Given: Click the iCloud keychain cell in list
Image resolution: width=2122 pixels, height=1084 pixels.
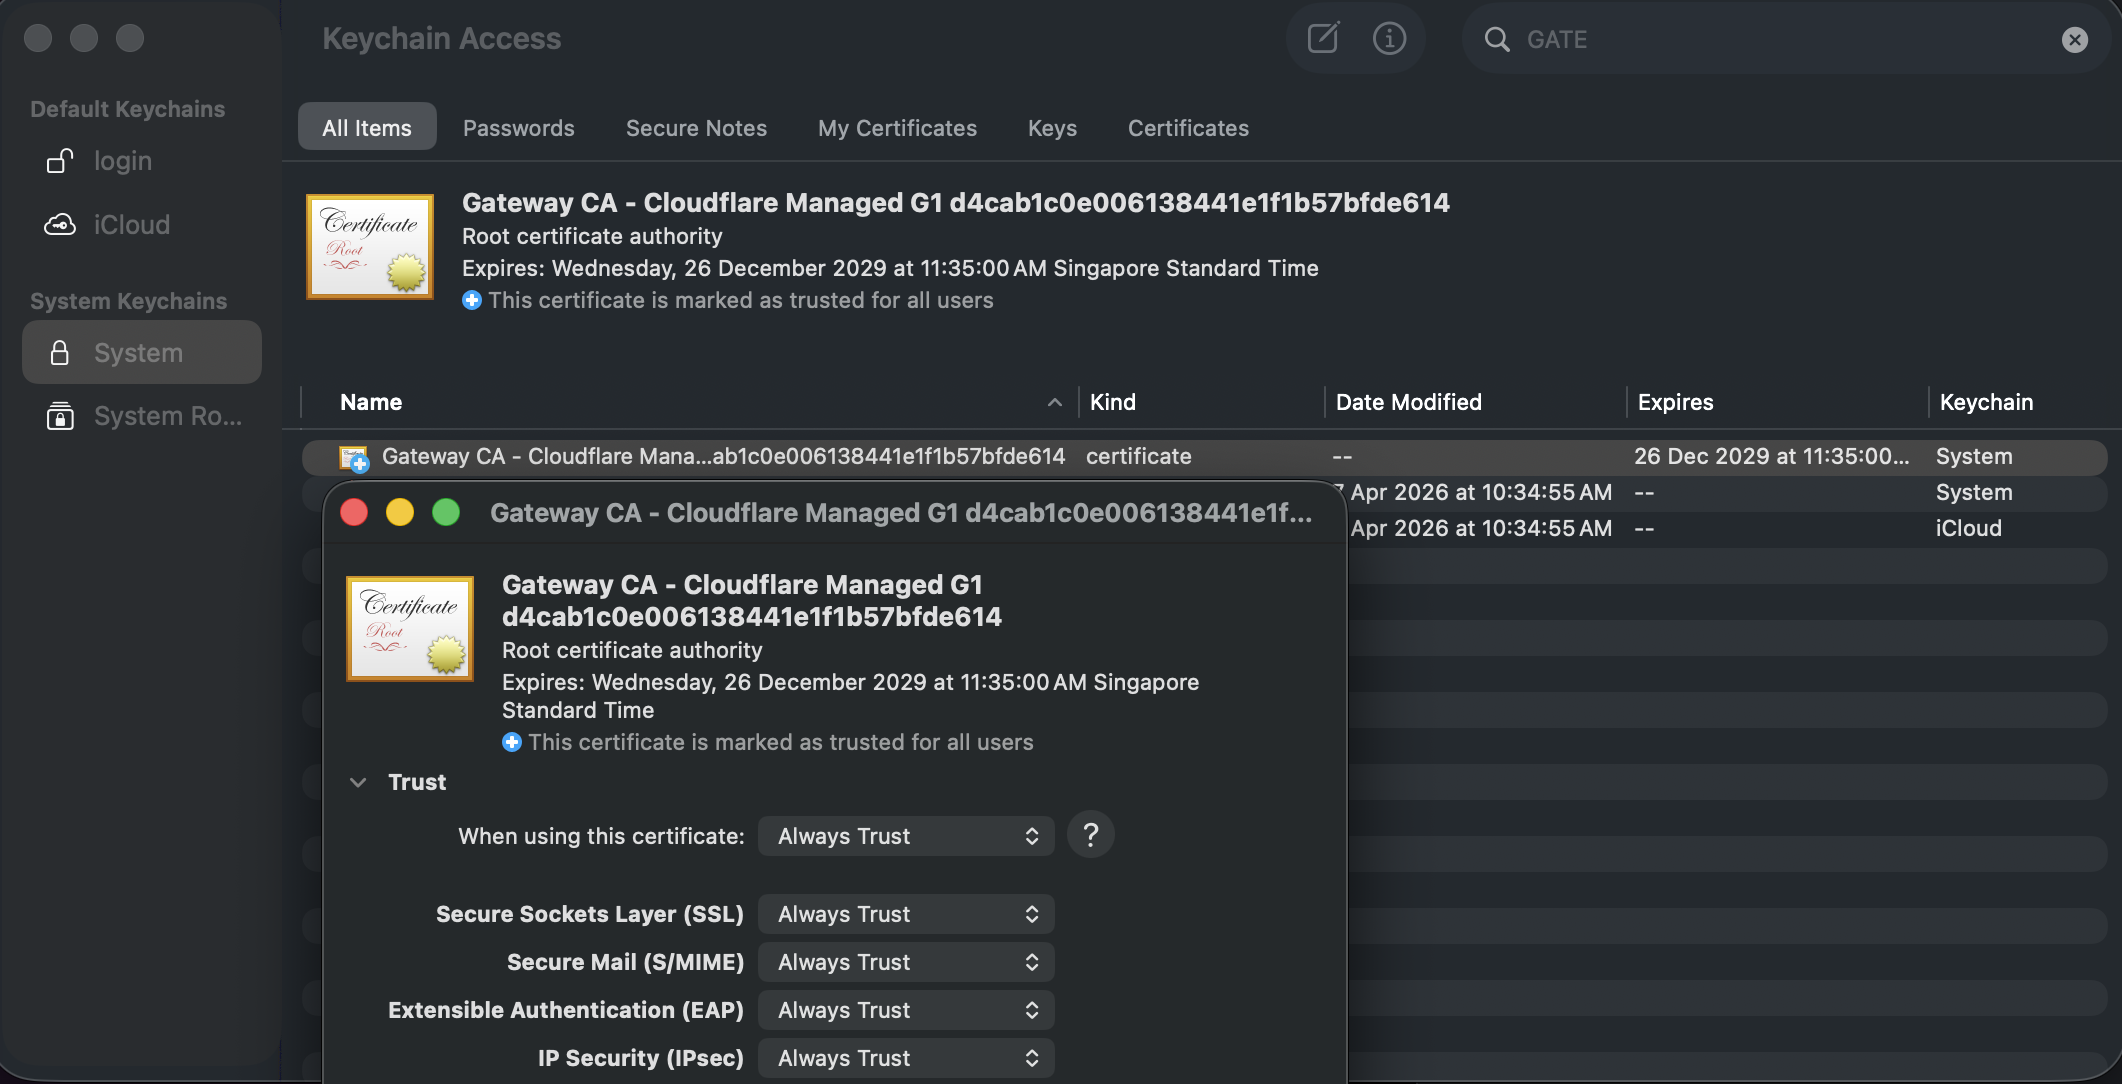Looking at the screenshot, I should (1968, 528).
